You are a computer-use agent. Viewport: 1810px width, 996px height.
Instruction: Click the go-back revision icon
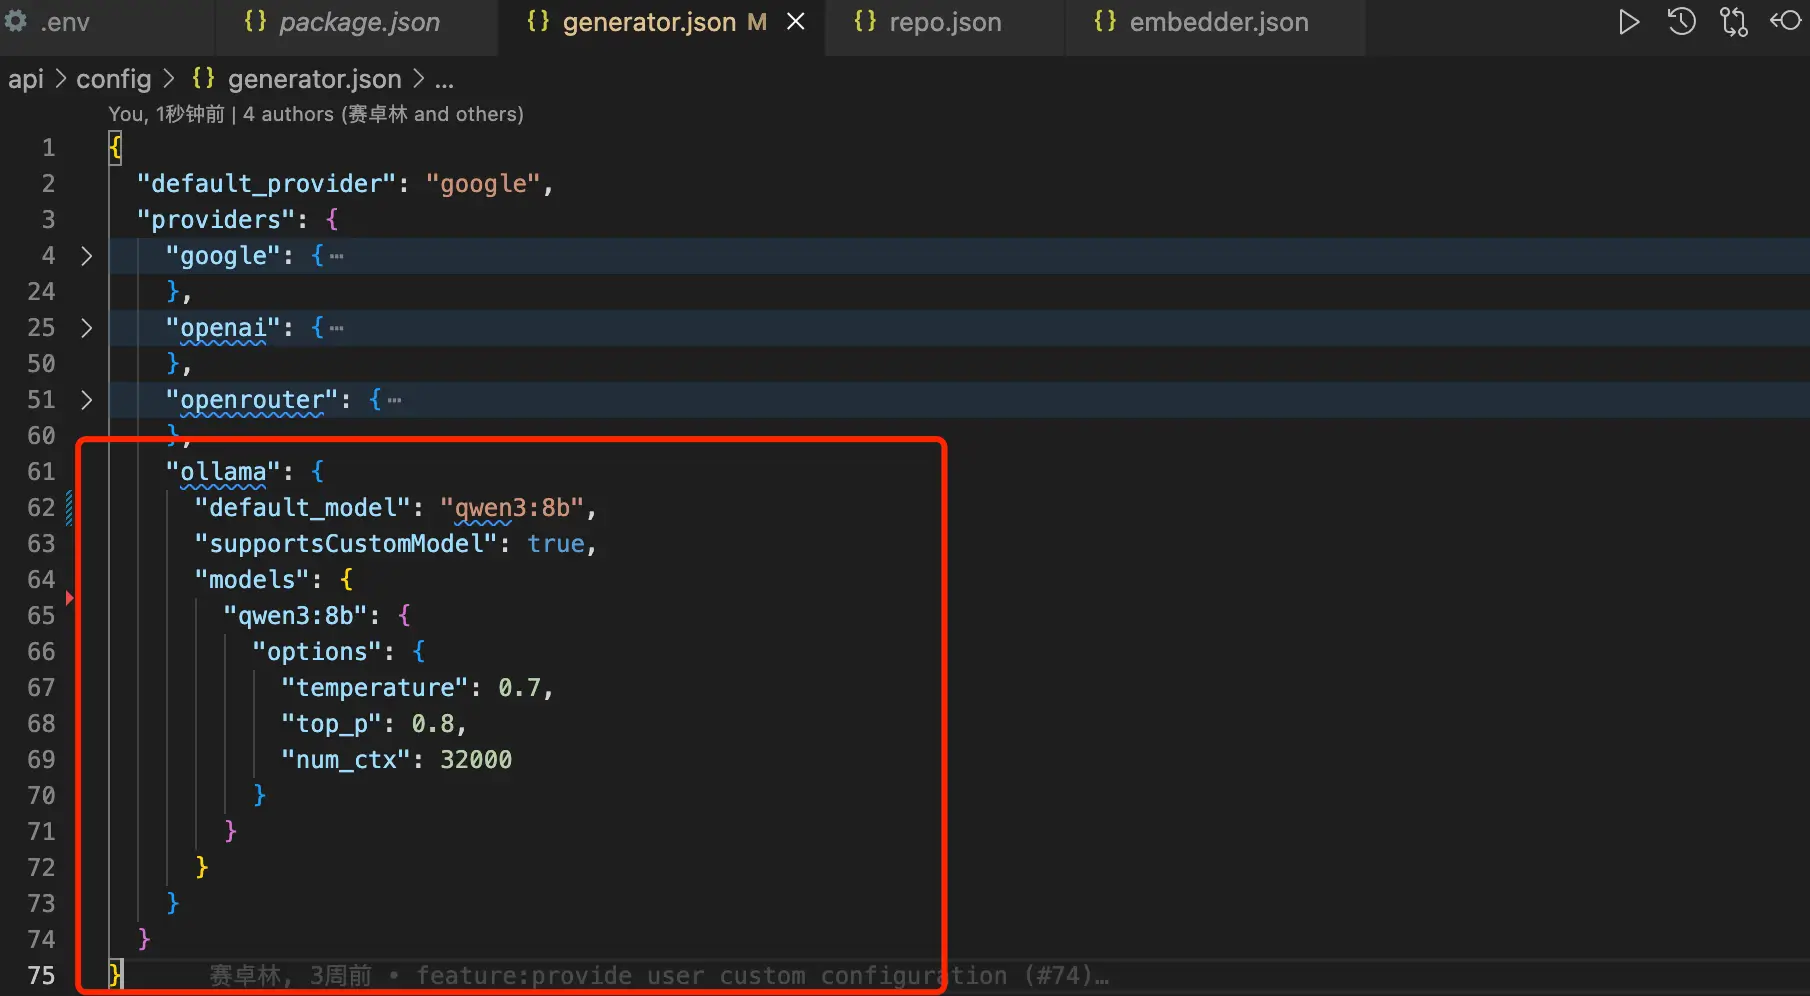1785,21
